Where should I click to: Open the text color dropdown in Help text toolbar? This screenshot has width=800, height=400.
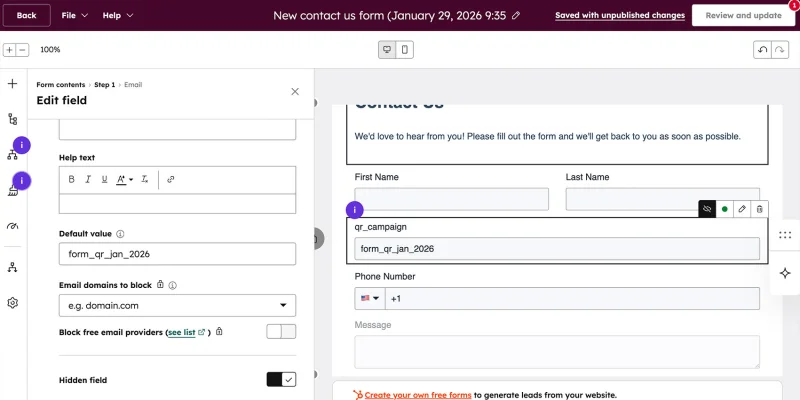click(124, 179)
